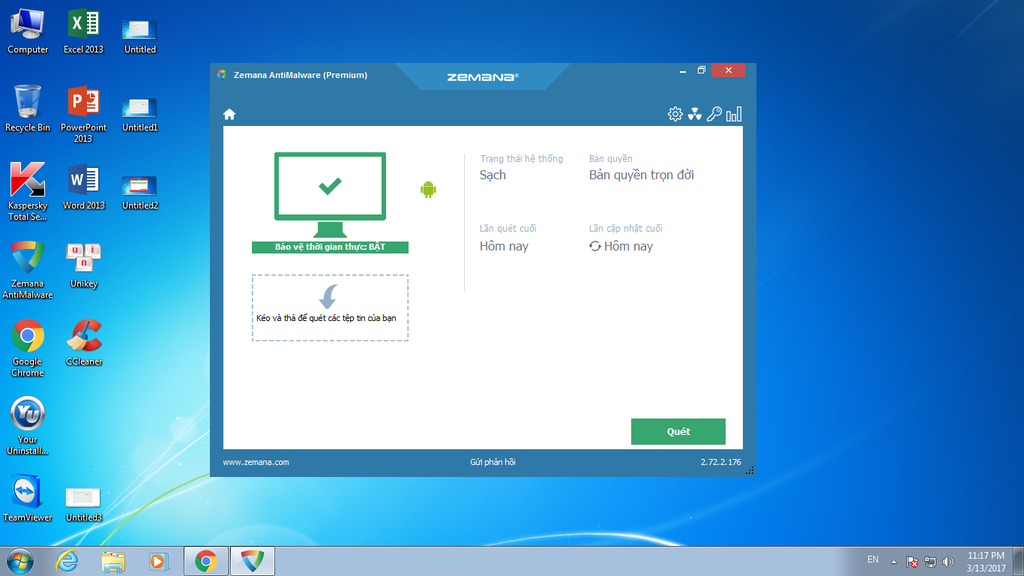Select the Untitled desktop file
The width and height of the screenshot is (1024, 576).
pyautogui.click(x=140, y=36)
